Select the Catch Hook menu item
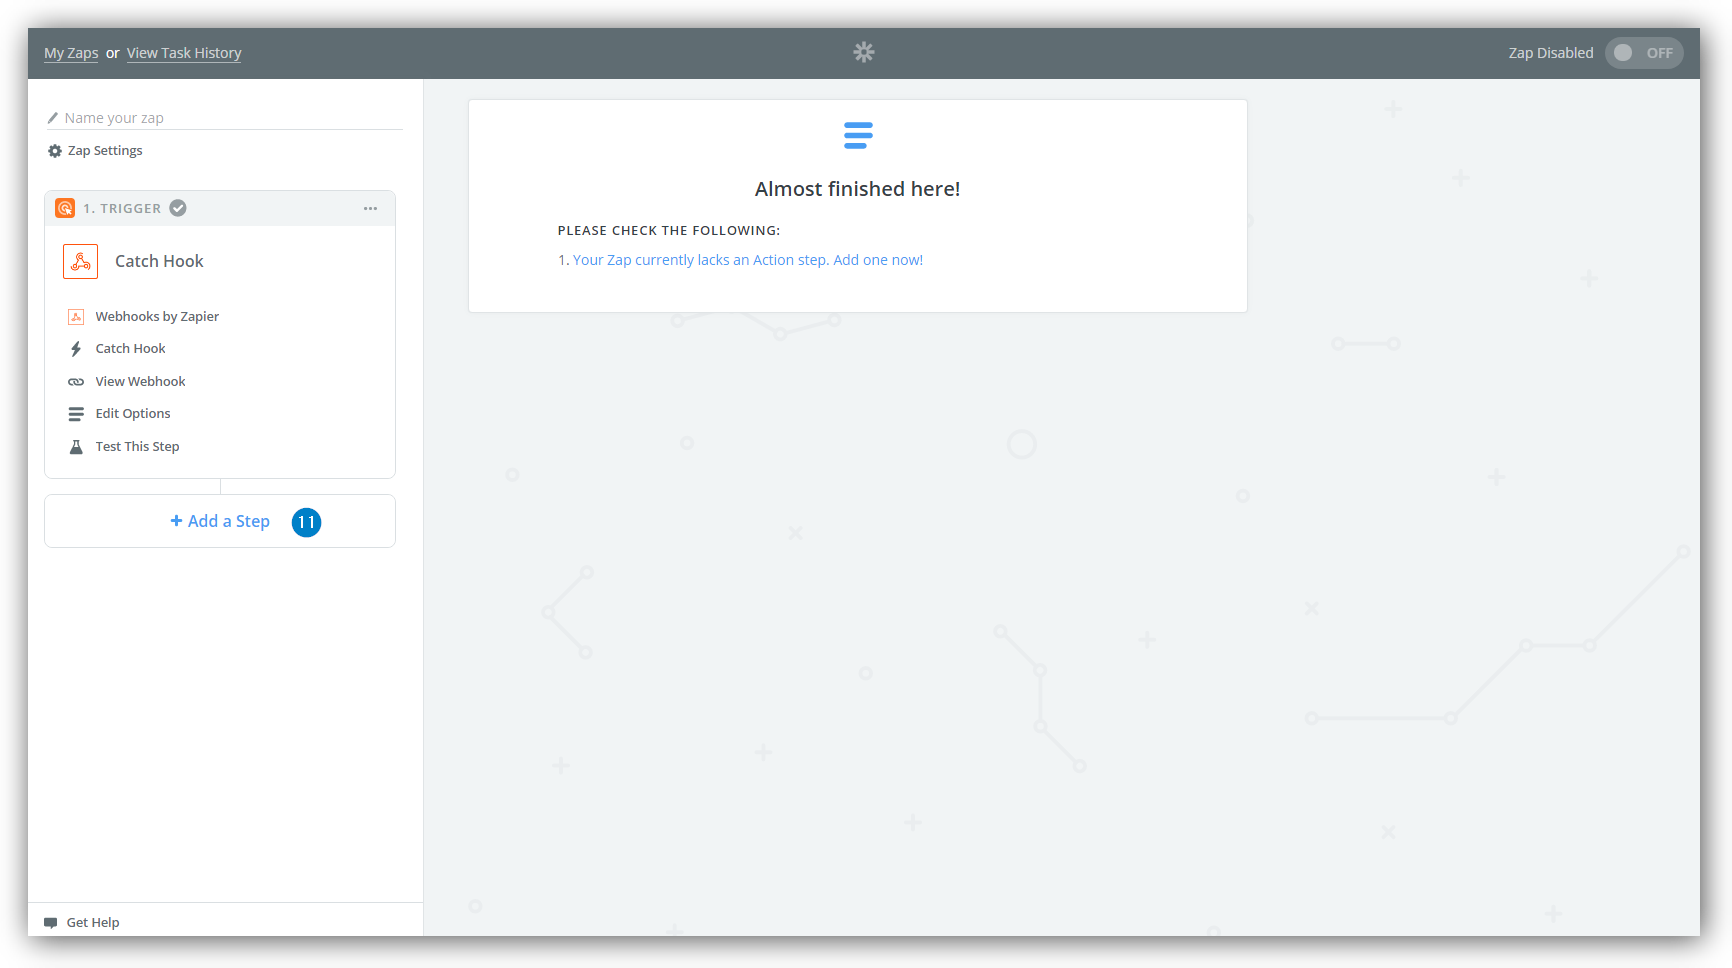1732x968 pixels. coord(131,349)
